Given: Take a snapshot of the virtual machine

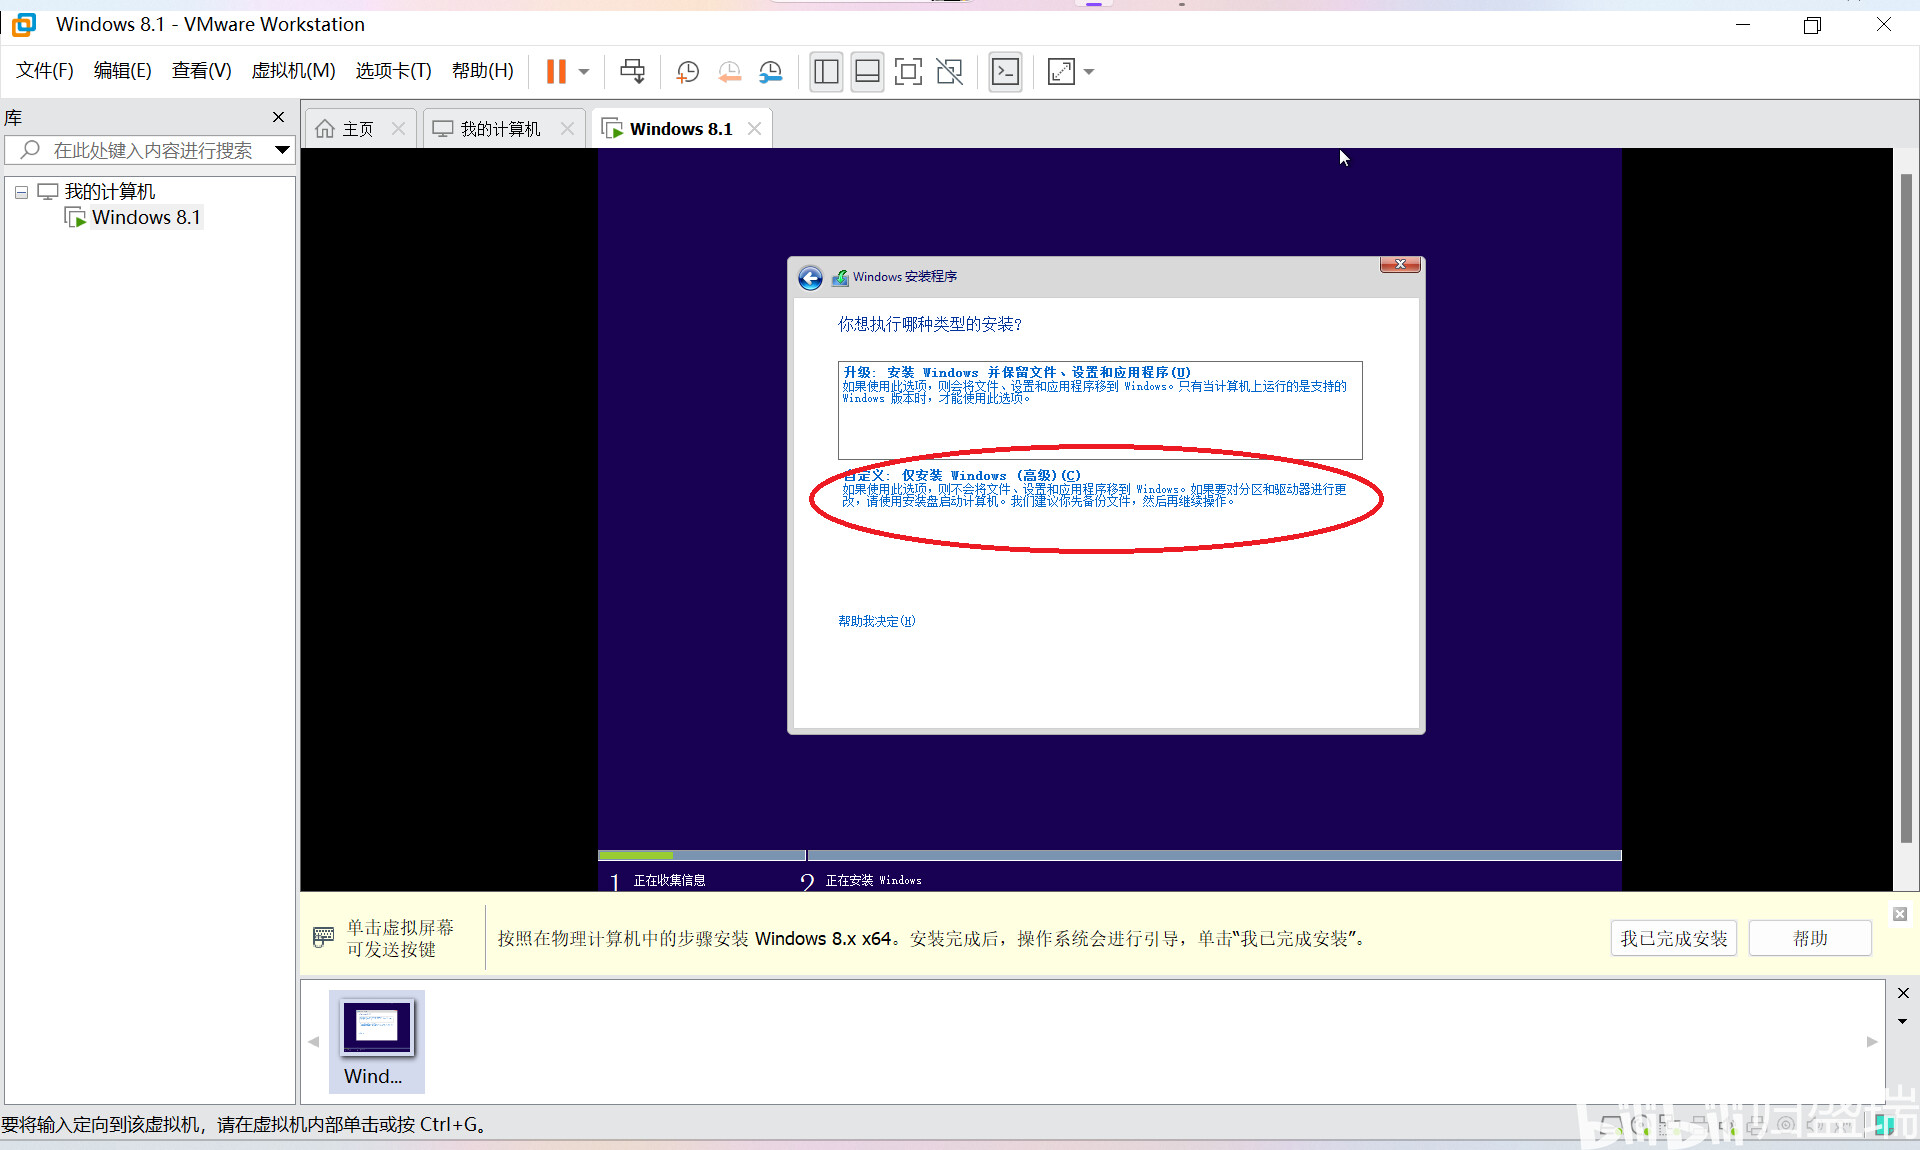Looking at the screenshot, I should tap(688, 71).
